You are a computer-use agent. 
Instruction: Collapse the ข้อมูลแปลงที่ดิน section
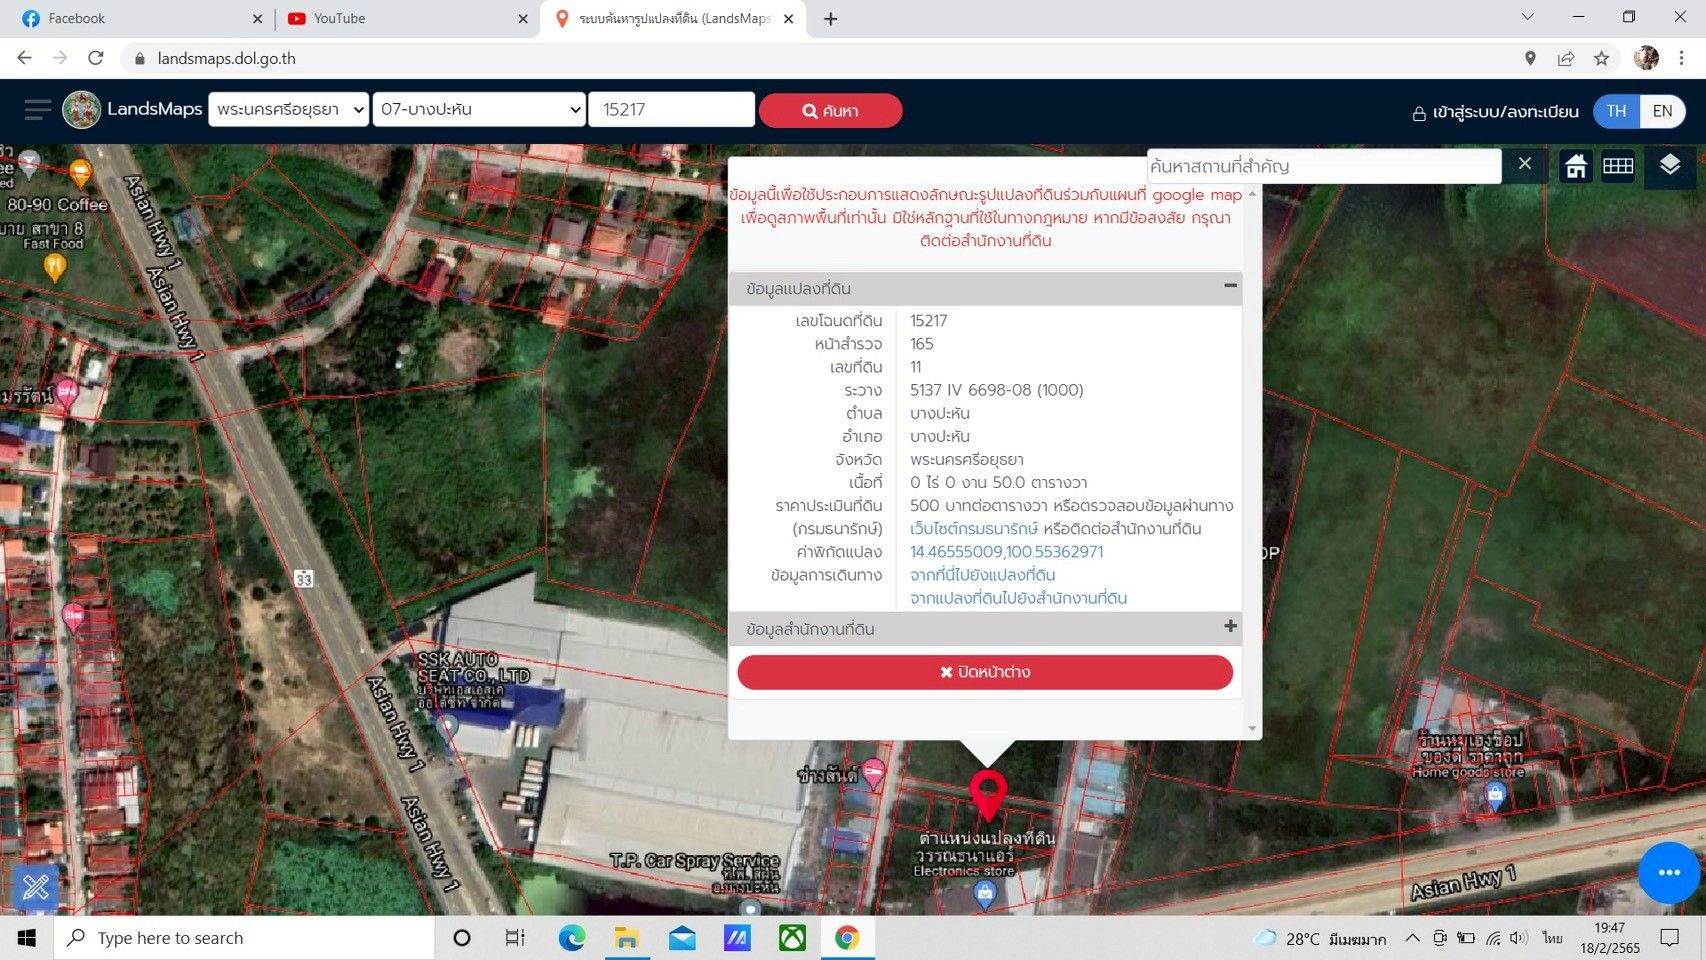tap(1230, 286)
